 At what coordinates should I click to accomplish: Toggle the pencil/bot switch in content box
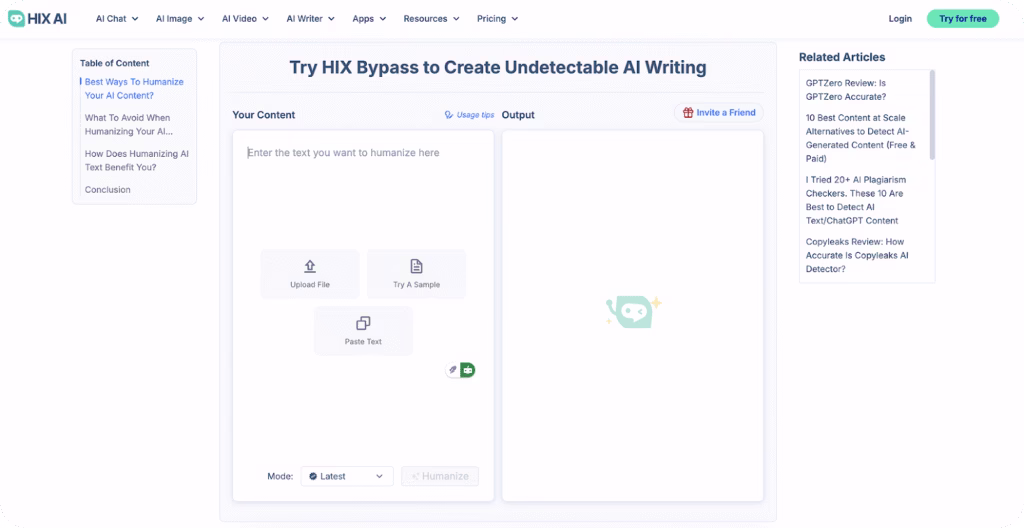[460, 370]
